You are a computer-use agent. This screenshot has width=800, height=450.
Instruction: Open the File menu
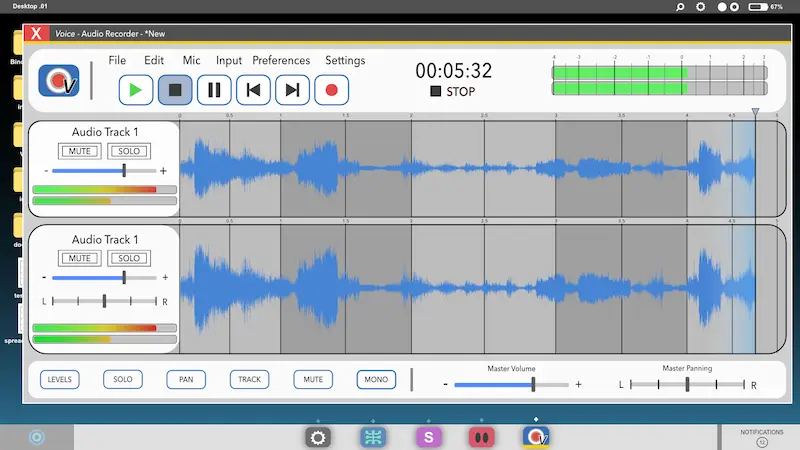click(117, 60)
